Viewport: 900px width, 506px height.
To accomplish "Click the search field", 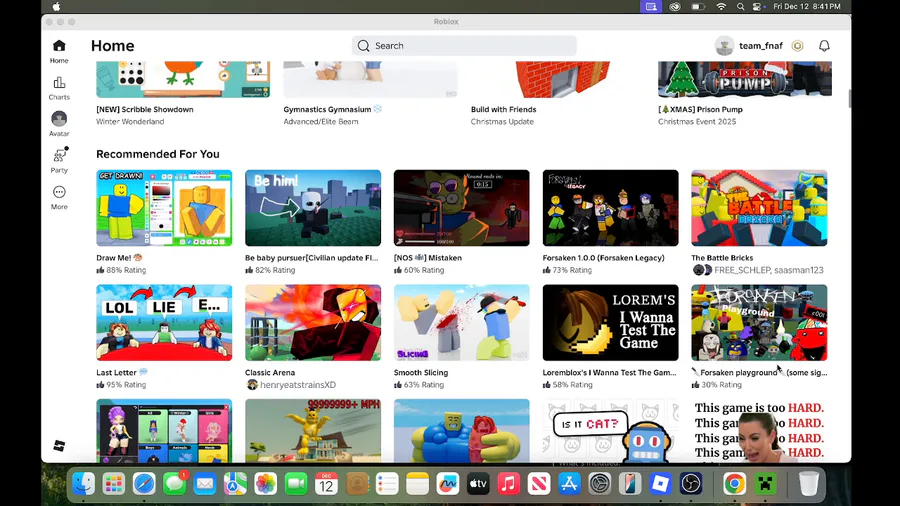I will pyautogui.click(x=464, y=46).
